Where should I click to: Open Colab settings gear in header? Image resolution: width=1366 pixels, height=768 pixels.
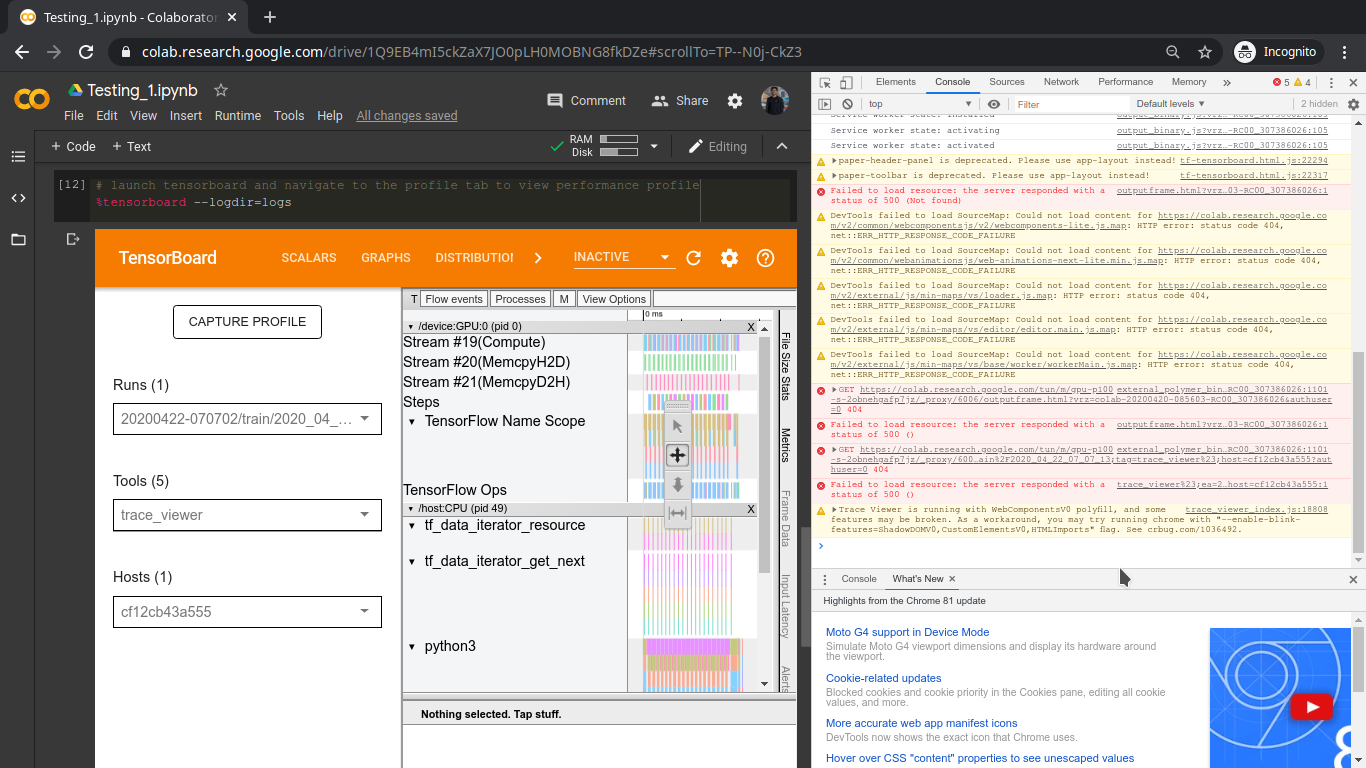tap(735, 101)
